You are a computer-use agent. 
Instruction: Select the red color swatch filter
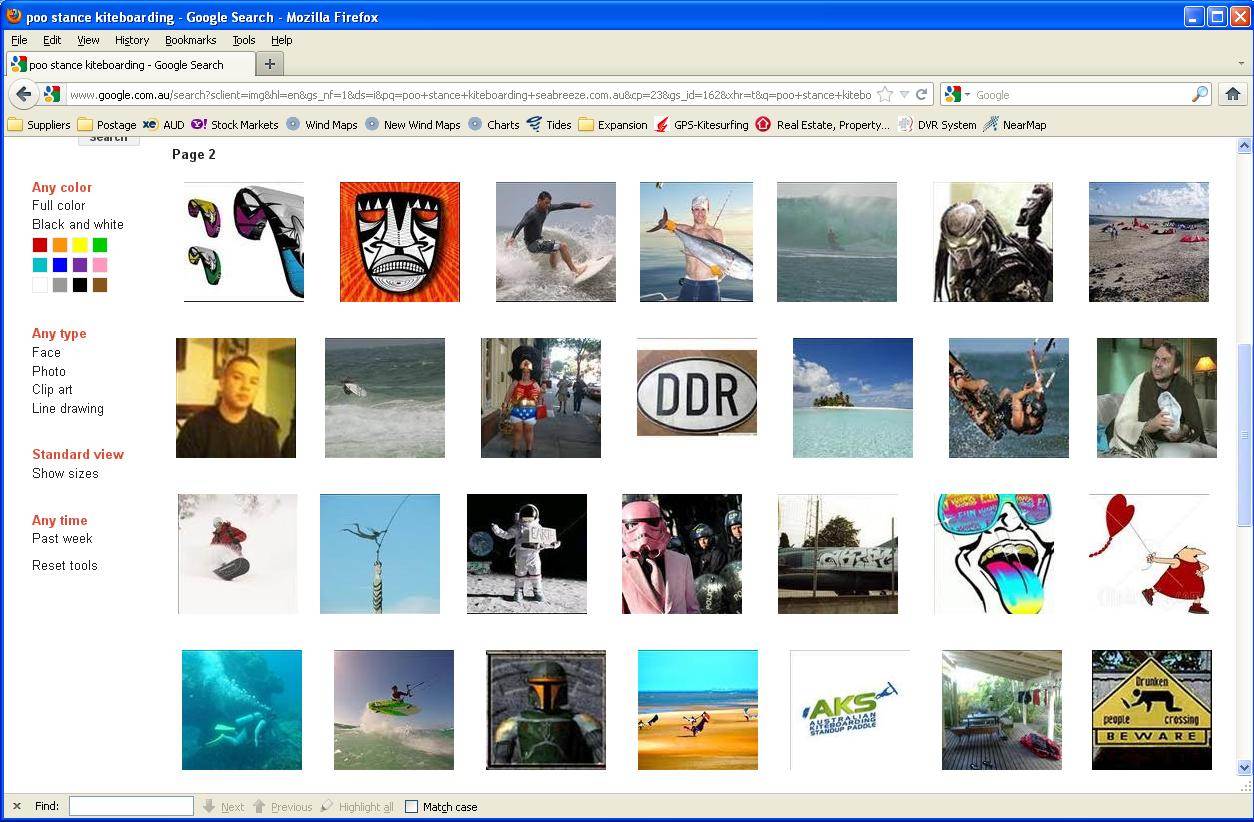[40, 245]
